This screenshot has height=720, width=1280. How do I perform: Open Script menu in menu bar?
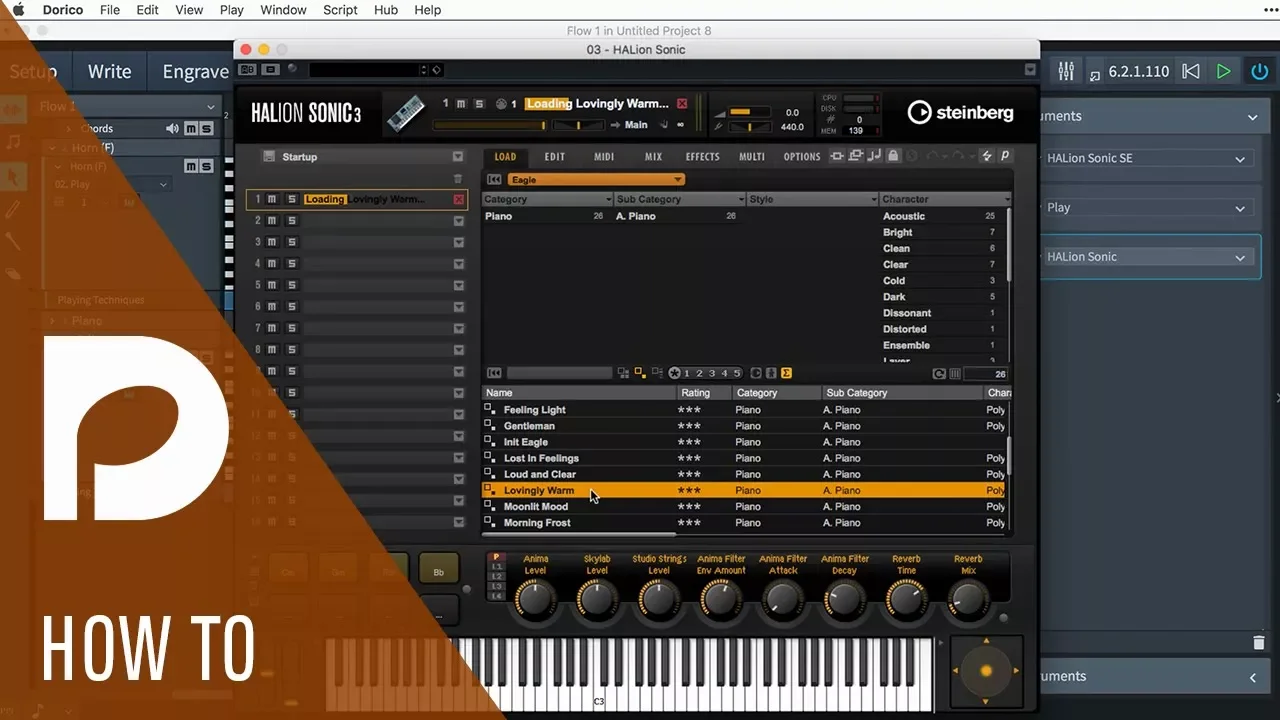click(x=340, y=10)
